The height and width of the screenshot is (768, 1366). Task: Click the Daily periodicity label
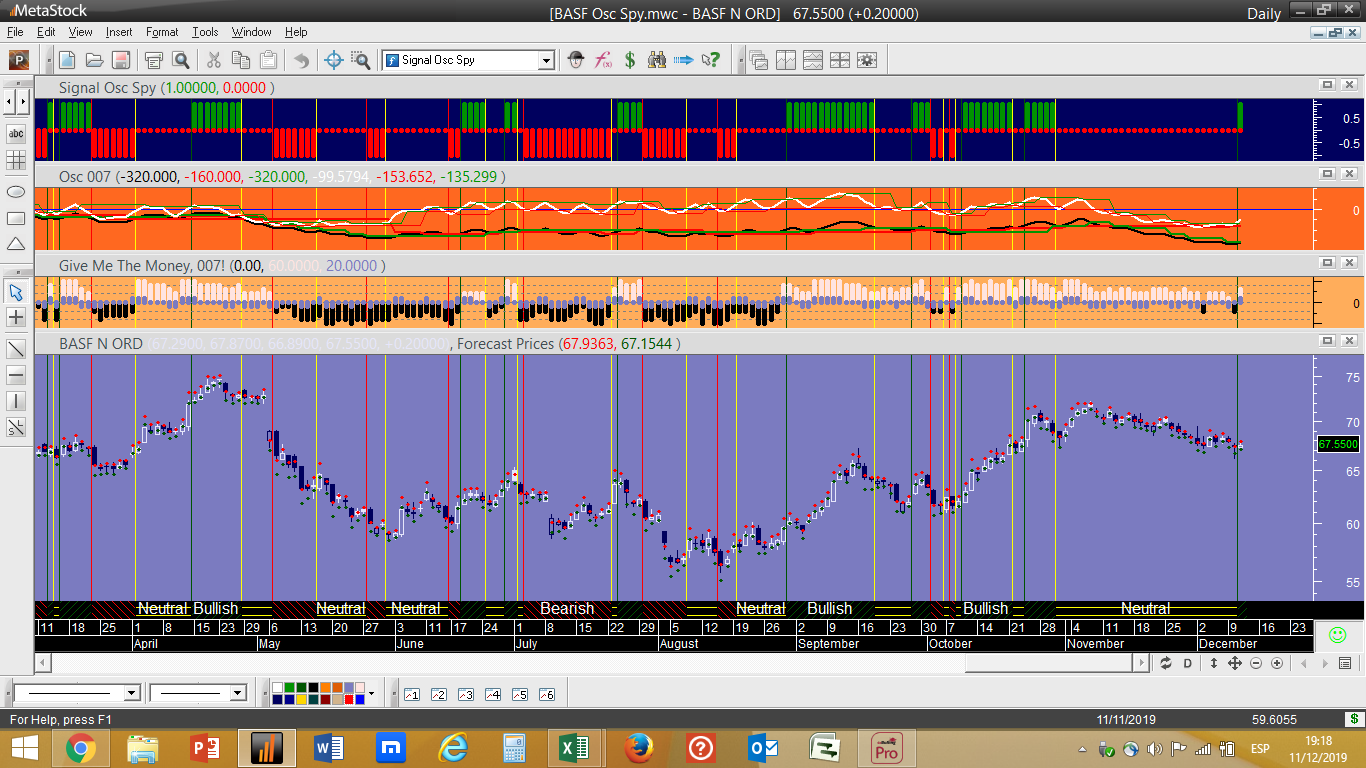point(1263,14)
